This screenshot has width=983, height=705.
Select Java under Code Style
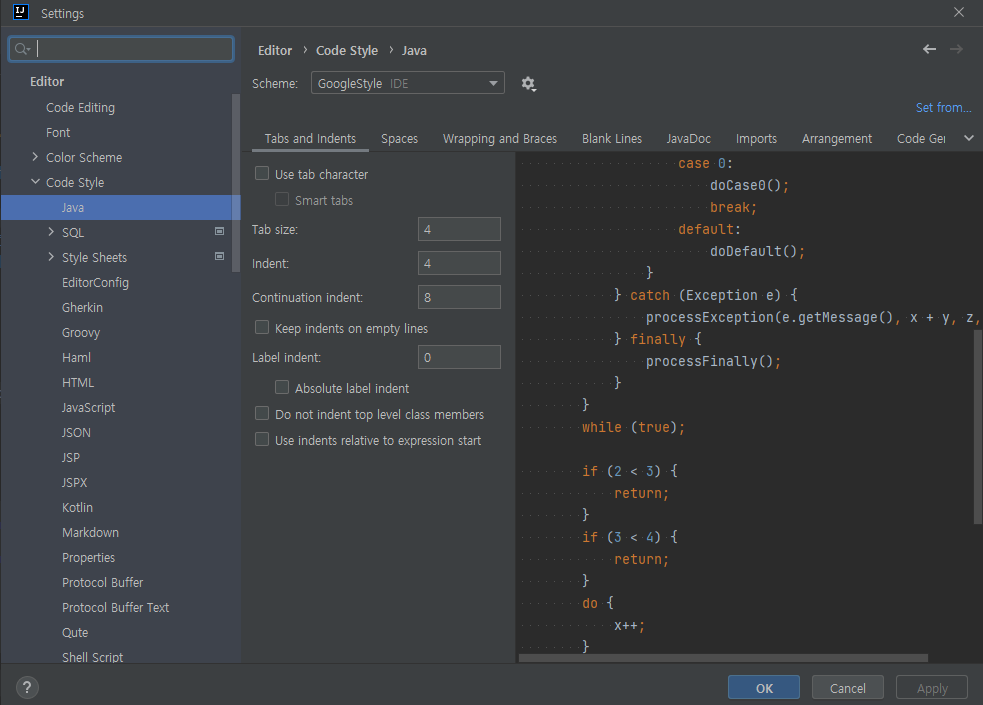click(120, 207)
